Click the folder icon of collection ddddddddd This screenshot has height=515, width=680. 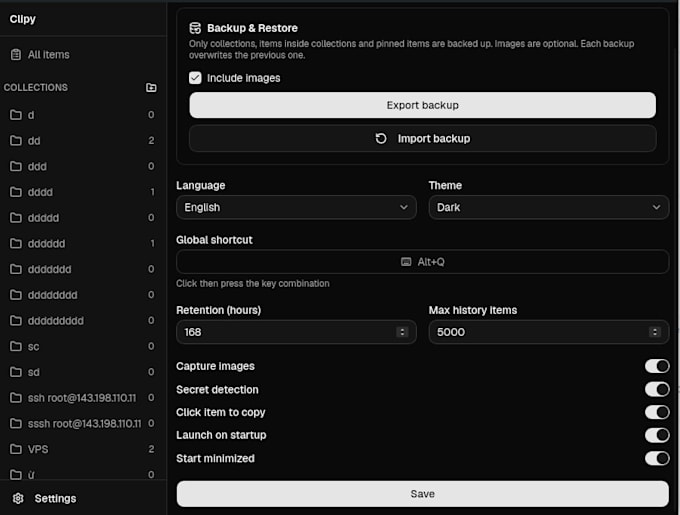coord(16,321)
